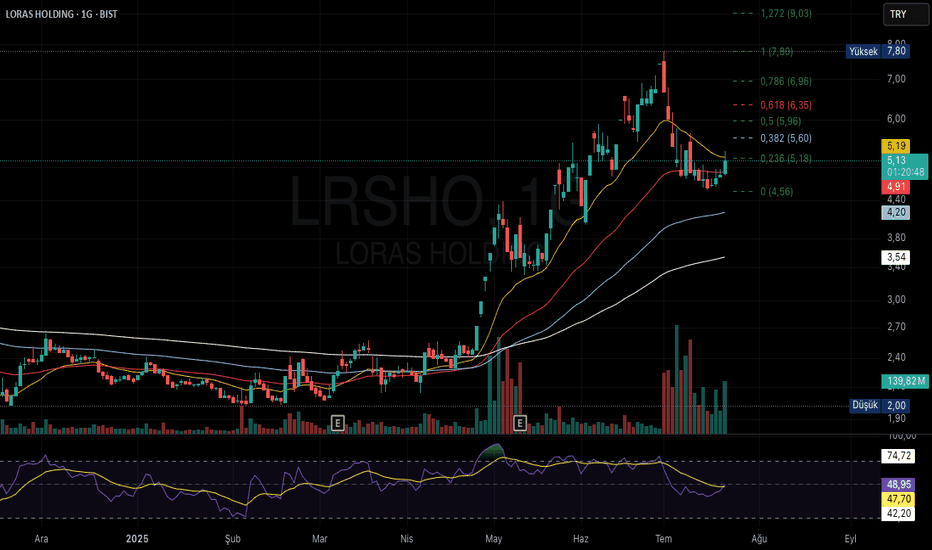Select the Yüksek high price label
Image resolution: width=932 pixels, height=550 pixels.
[863, 51]
